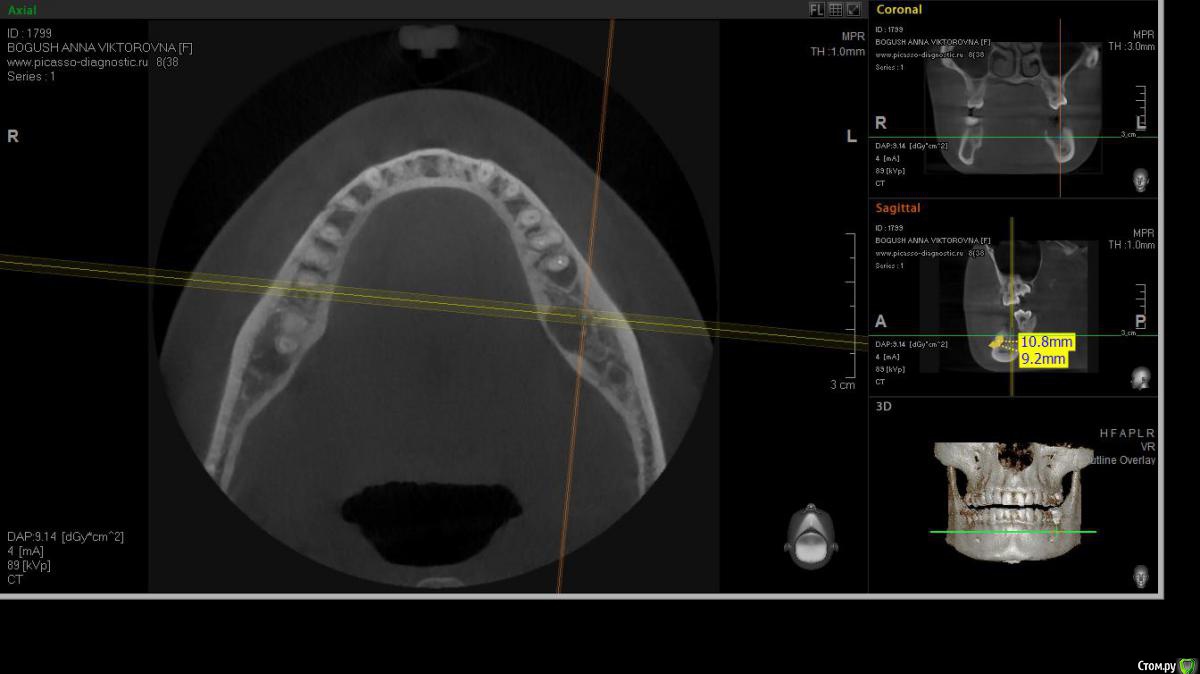
Task: Click the side-profile head icon in Sagittal pane
Action: [x=1140, y=377]
